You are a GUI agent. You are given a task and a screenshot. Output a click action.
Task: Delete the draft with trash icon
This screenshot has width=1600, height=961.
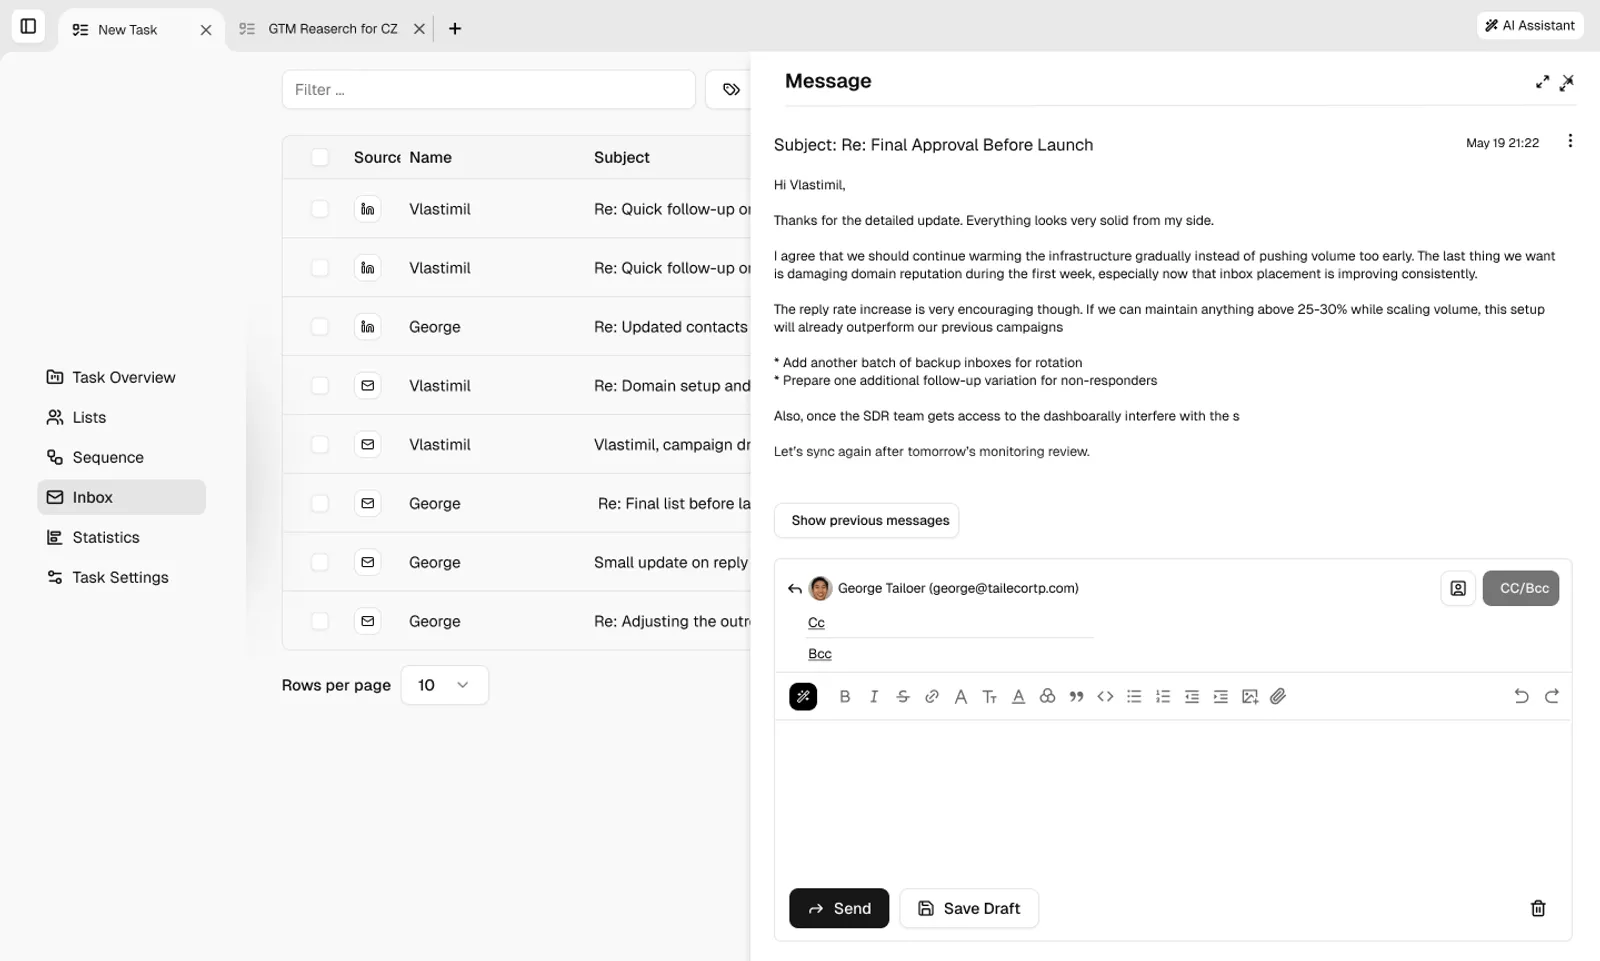pyautogui.click(x=1538, y=908)
